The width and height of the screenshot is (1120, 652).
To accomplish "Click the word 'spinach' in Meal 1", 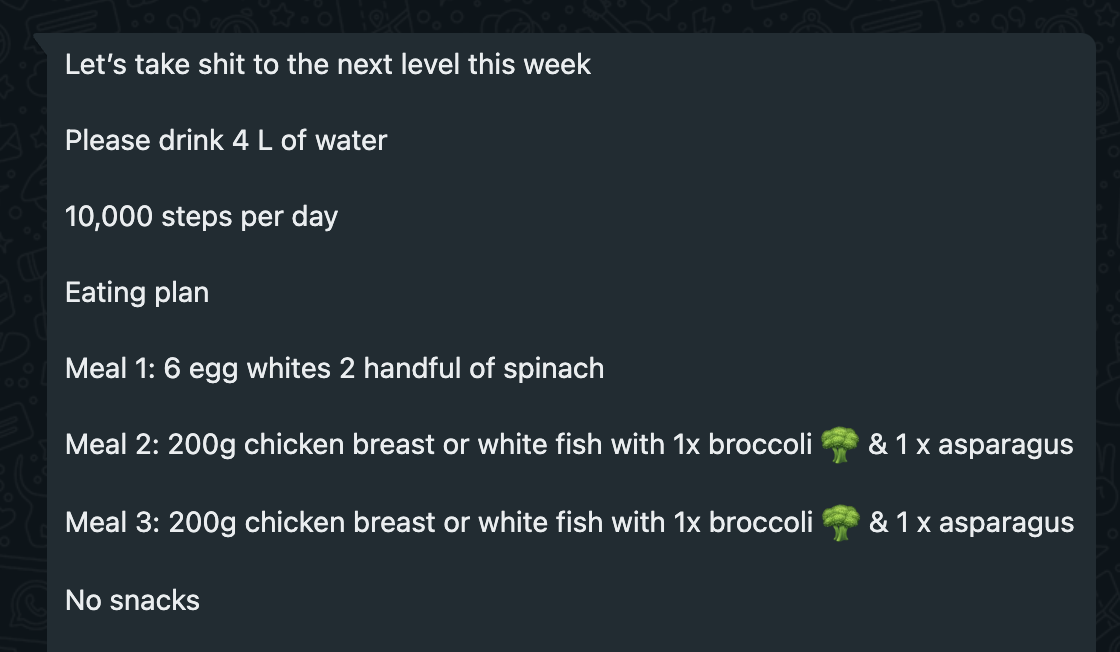I will coord(554,370).
